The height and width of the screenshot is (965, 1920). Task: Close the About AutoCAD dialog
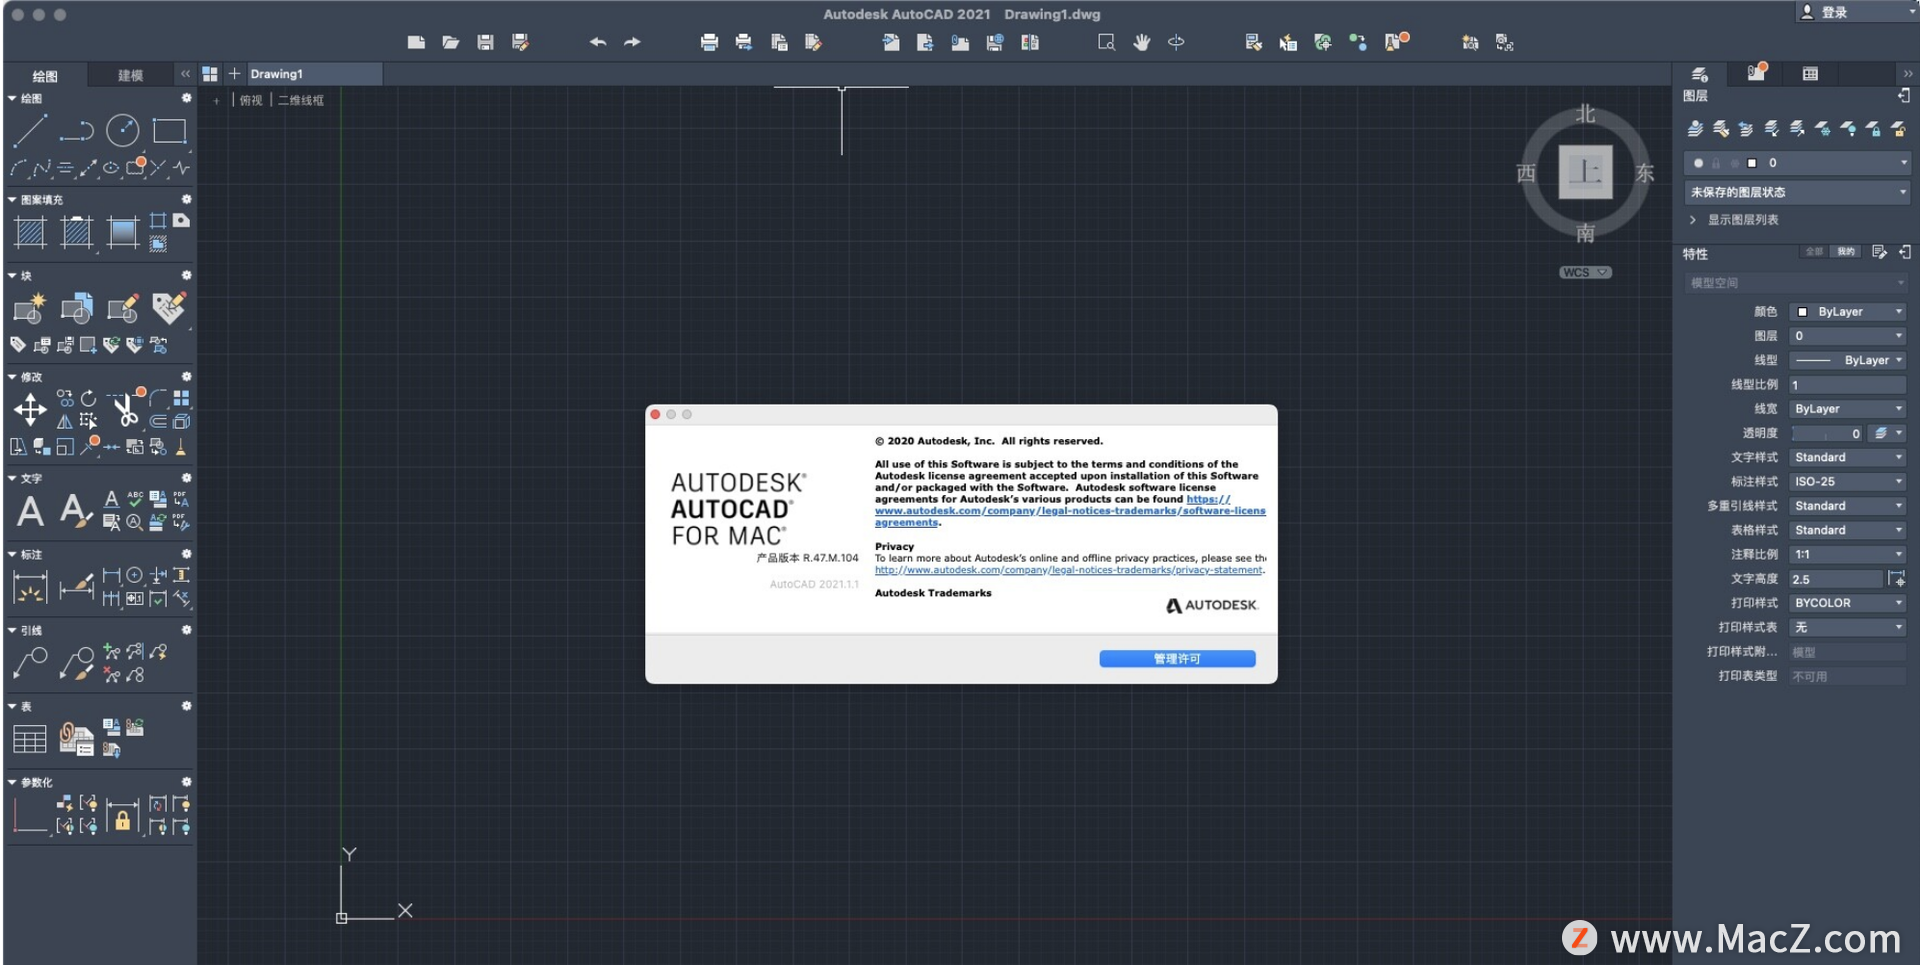[x=655, y=414]
